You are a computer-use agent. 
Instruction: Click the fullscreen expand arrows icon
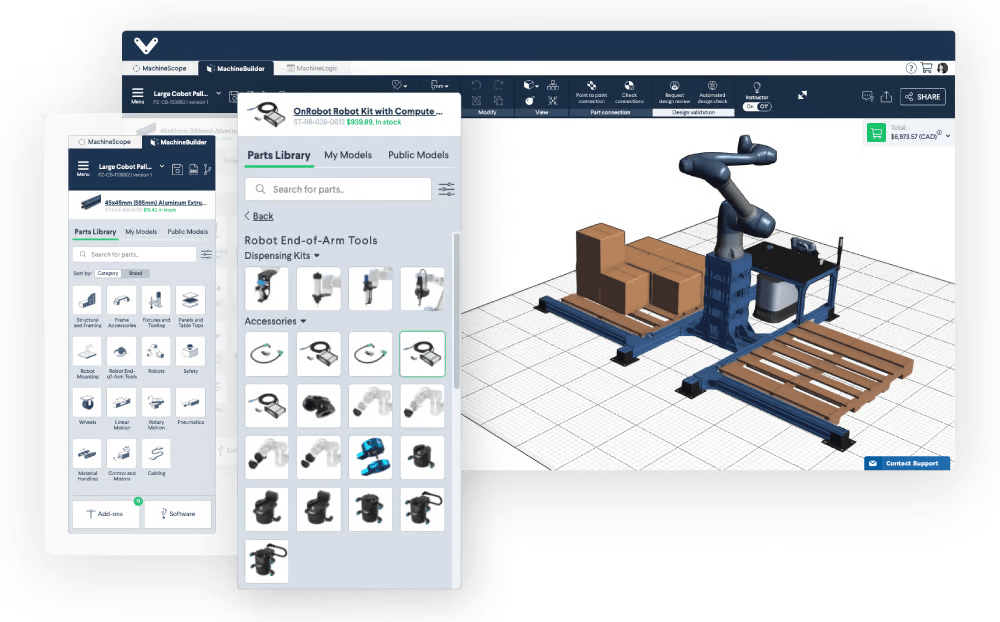(x=802, y=95)
